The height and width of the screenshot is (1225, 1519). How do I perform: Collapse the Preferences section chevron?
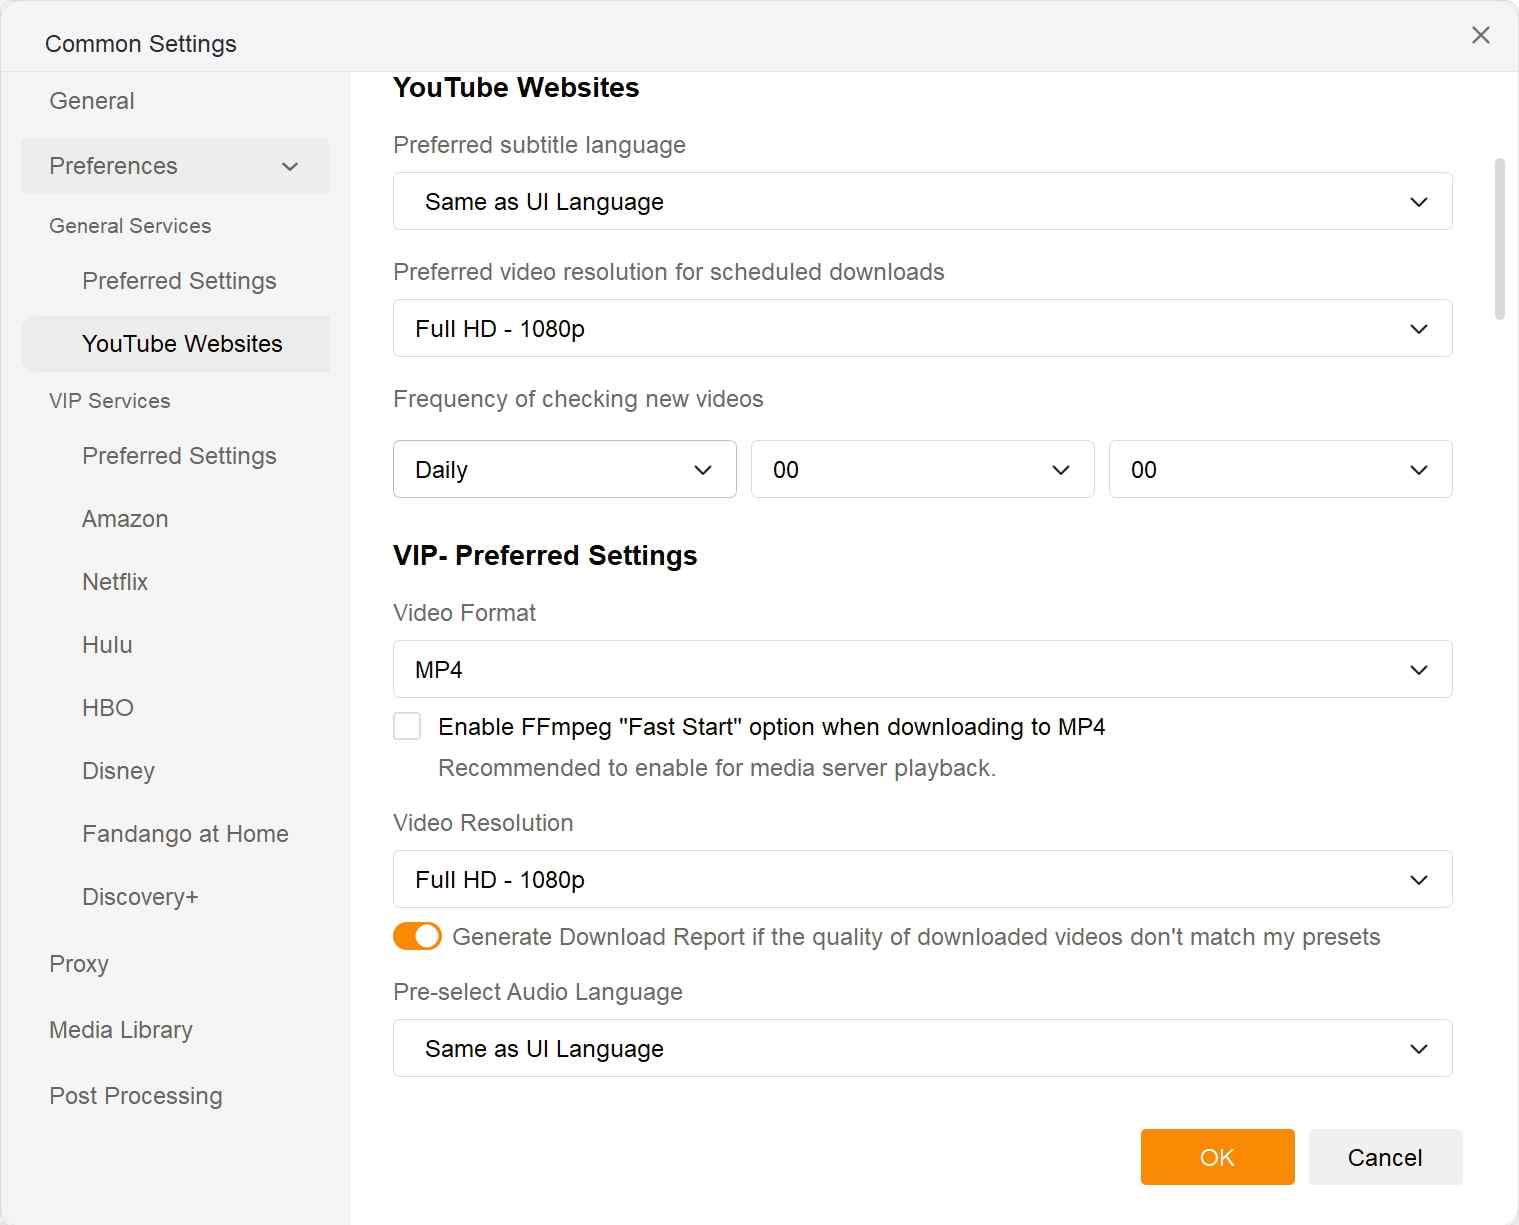coord(290,166)
